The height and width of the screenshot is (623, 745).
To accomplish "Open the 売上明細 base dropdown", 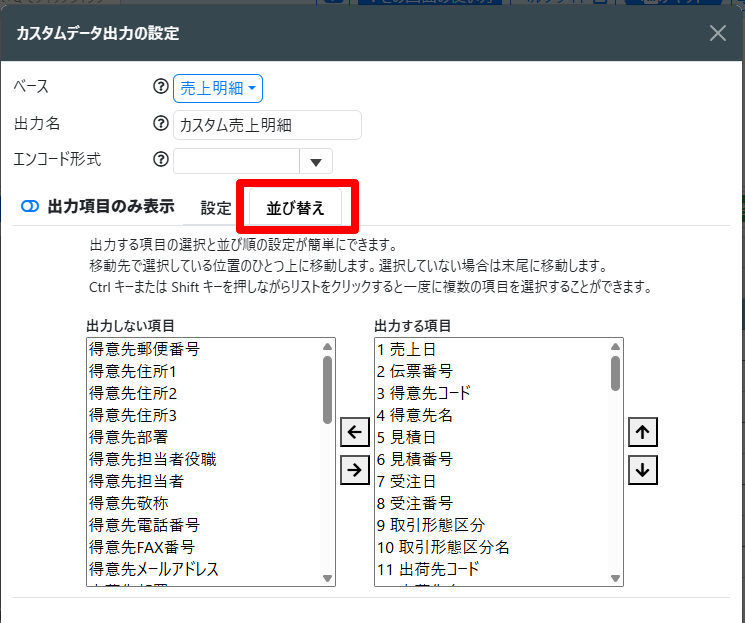I will tap(218, 89).
